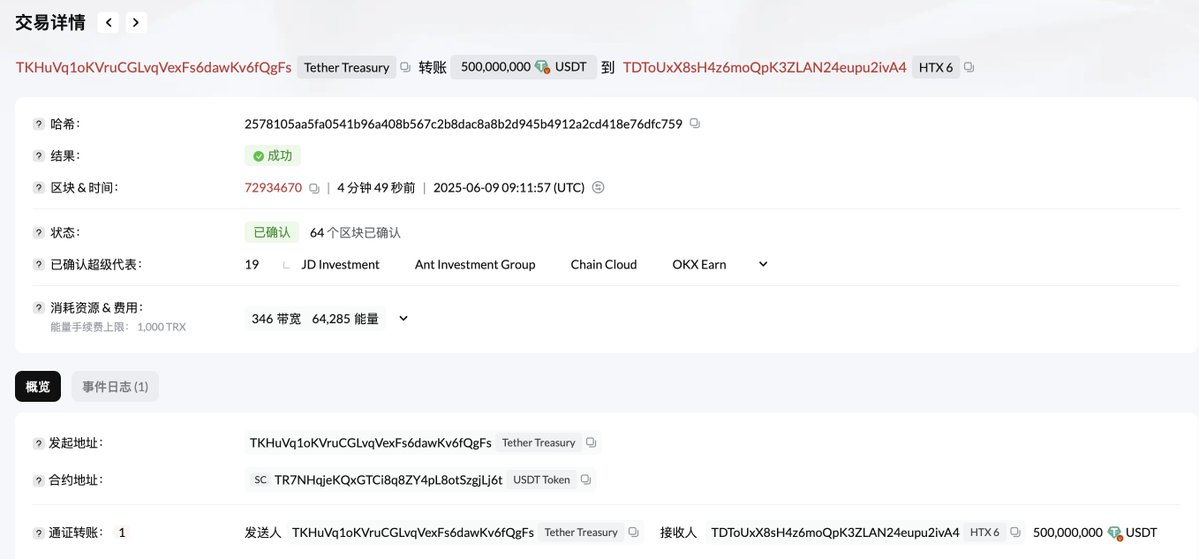Copy HTX 6 address in header line
Viewport: 1199px width, 559px height.
969,67
